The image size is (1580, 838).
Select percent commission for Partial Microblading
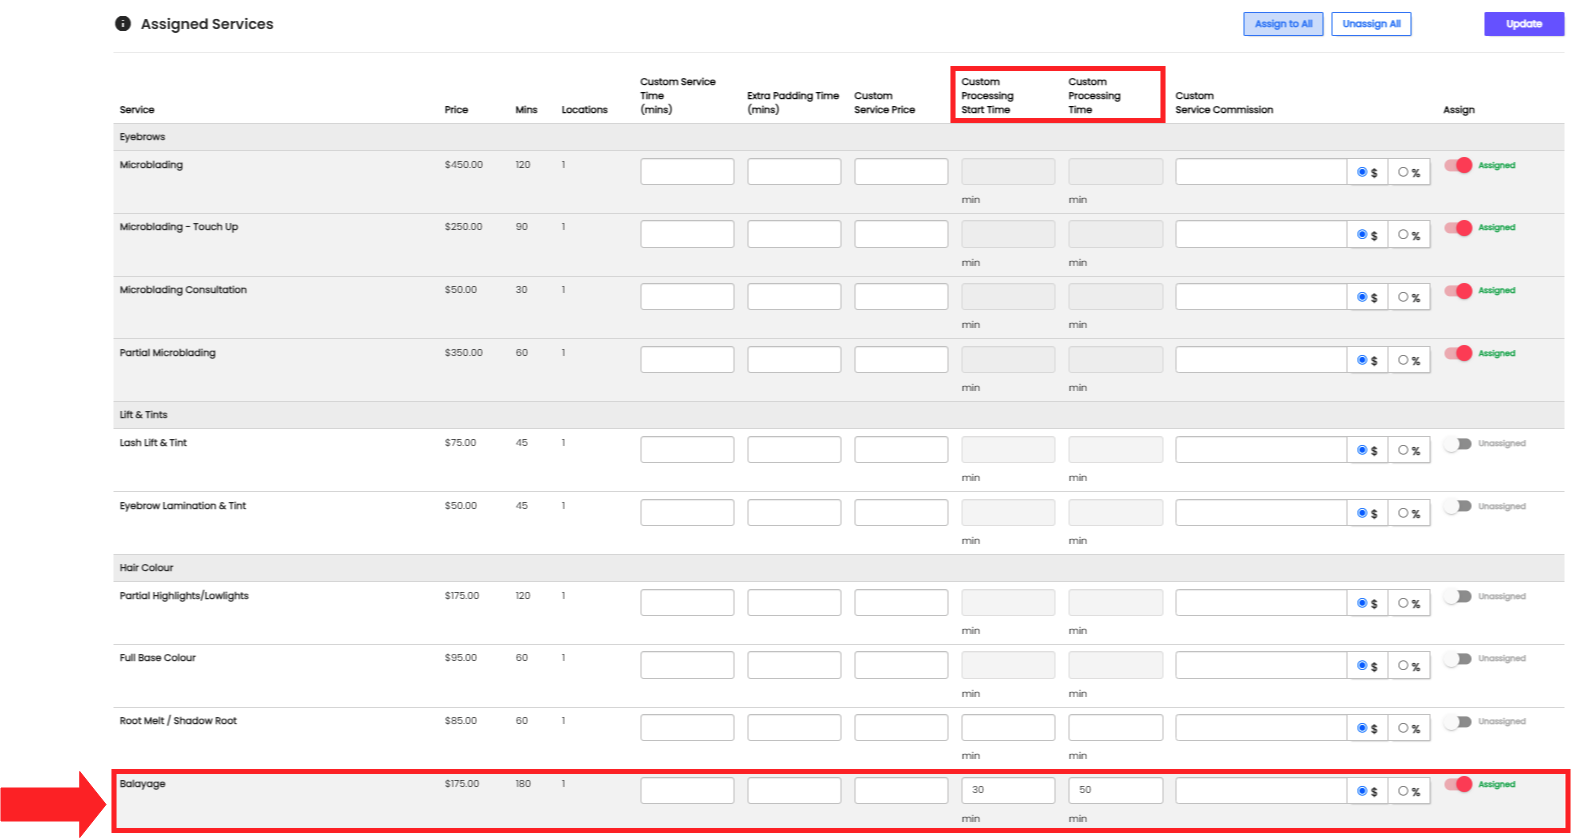[x=1403, y=360]
